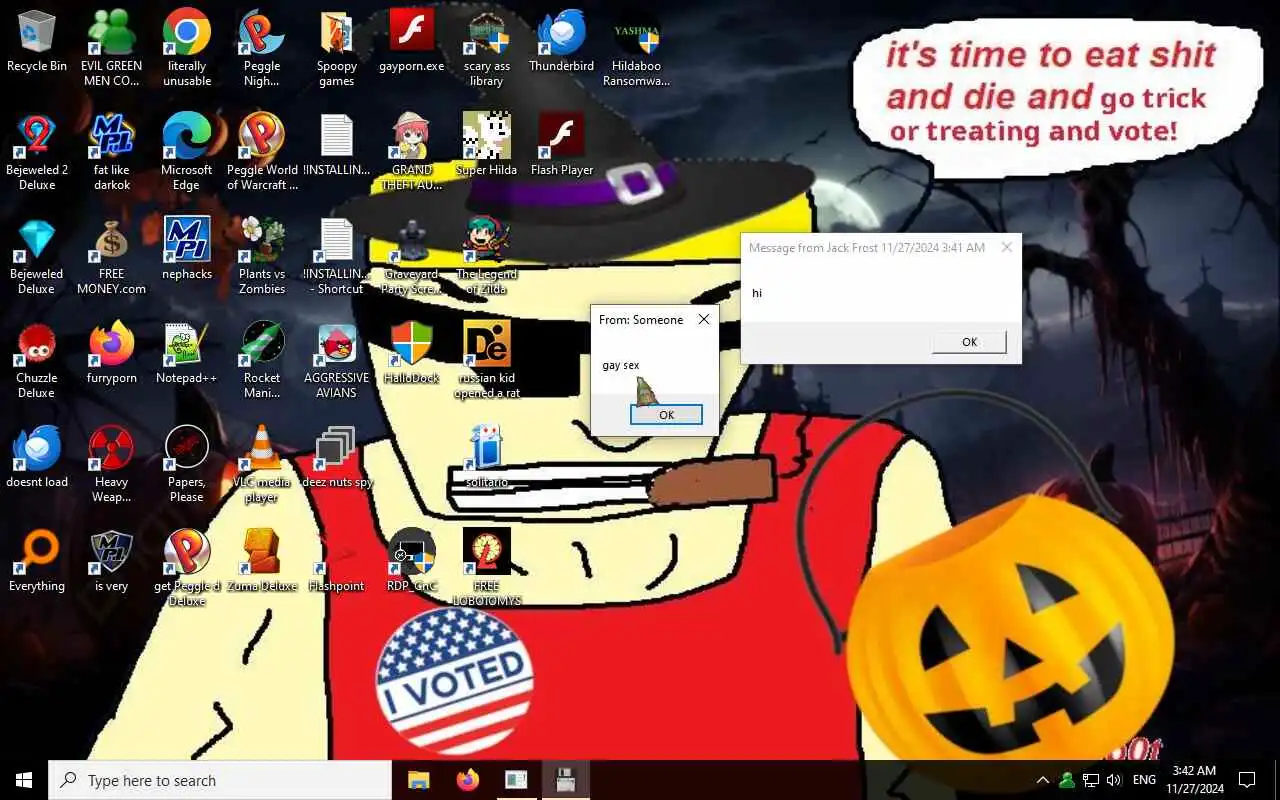Select the 'hi' message text
The height and width of the screenshot is (800, 1280).
[x=757, y=293]
